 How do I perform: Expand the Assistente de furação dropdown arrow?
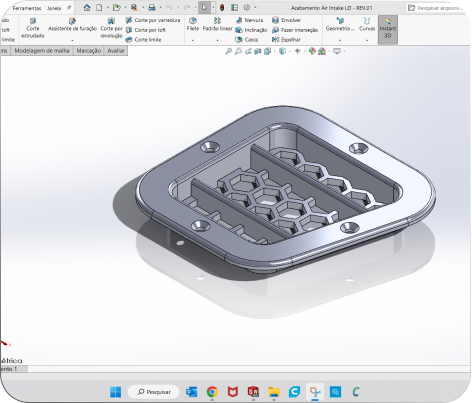click(72, 40)
